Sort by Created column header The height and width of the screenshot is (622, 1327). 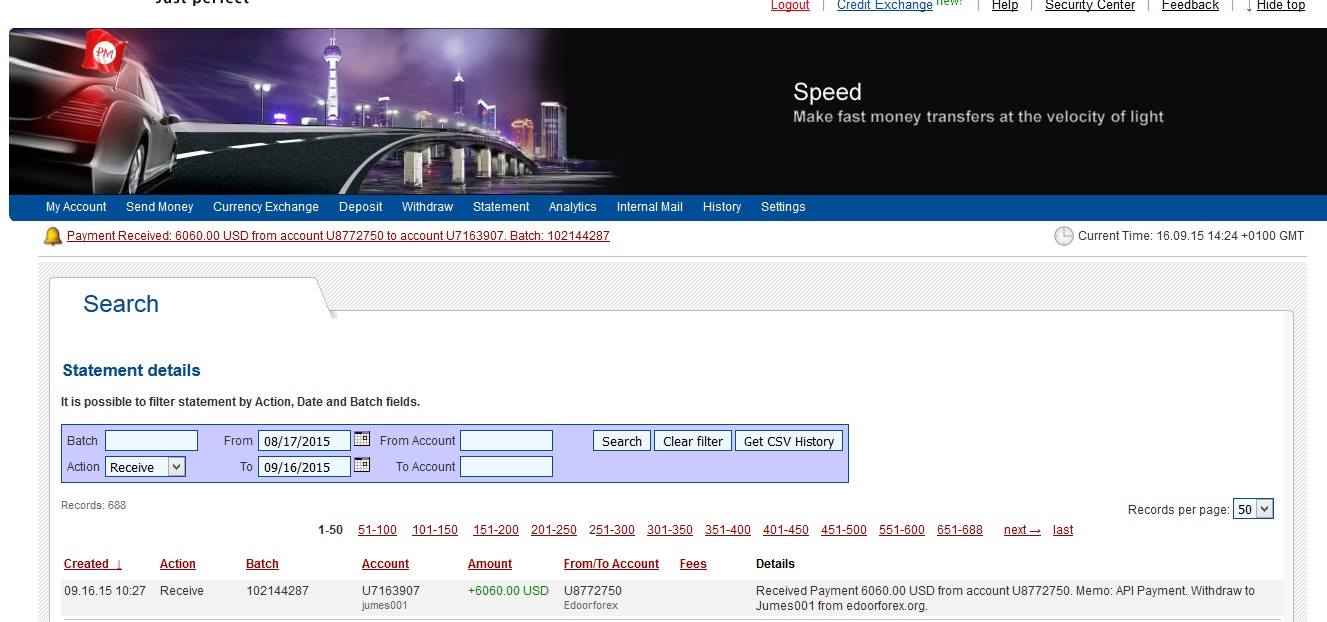pyautogui.click(x=93, y=564)
